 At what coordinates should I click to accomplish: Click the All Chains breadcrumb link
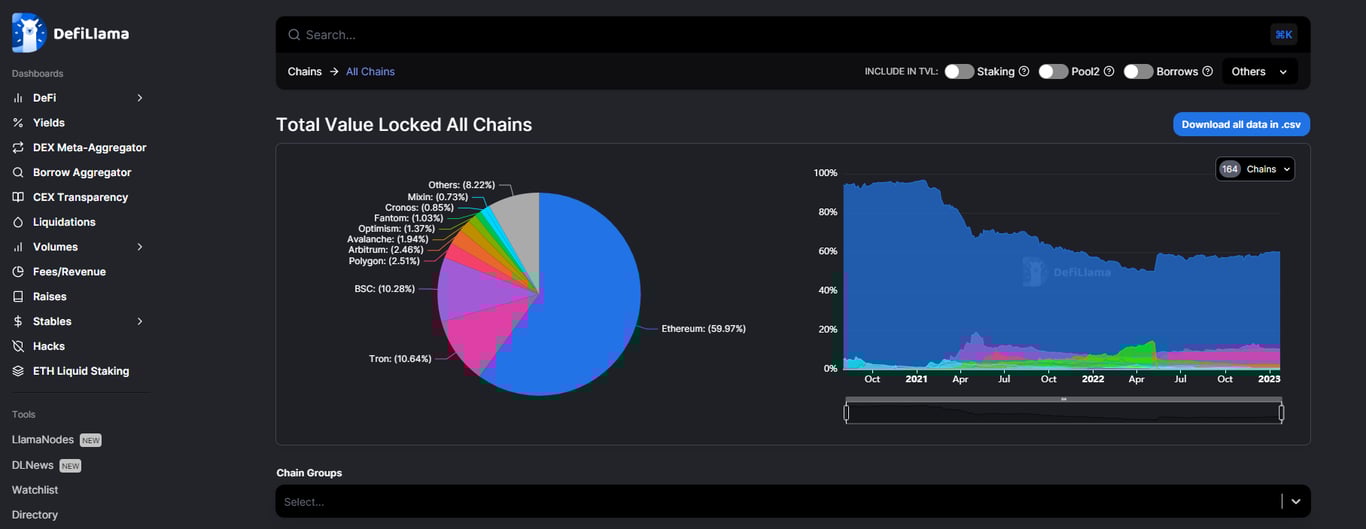click(x=370, y=72)
